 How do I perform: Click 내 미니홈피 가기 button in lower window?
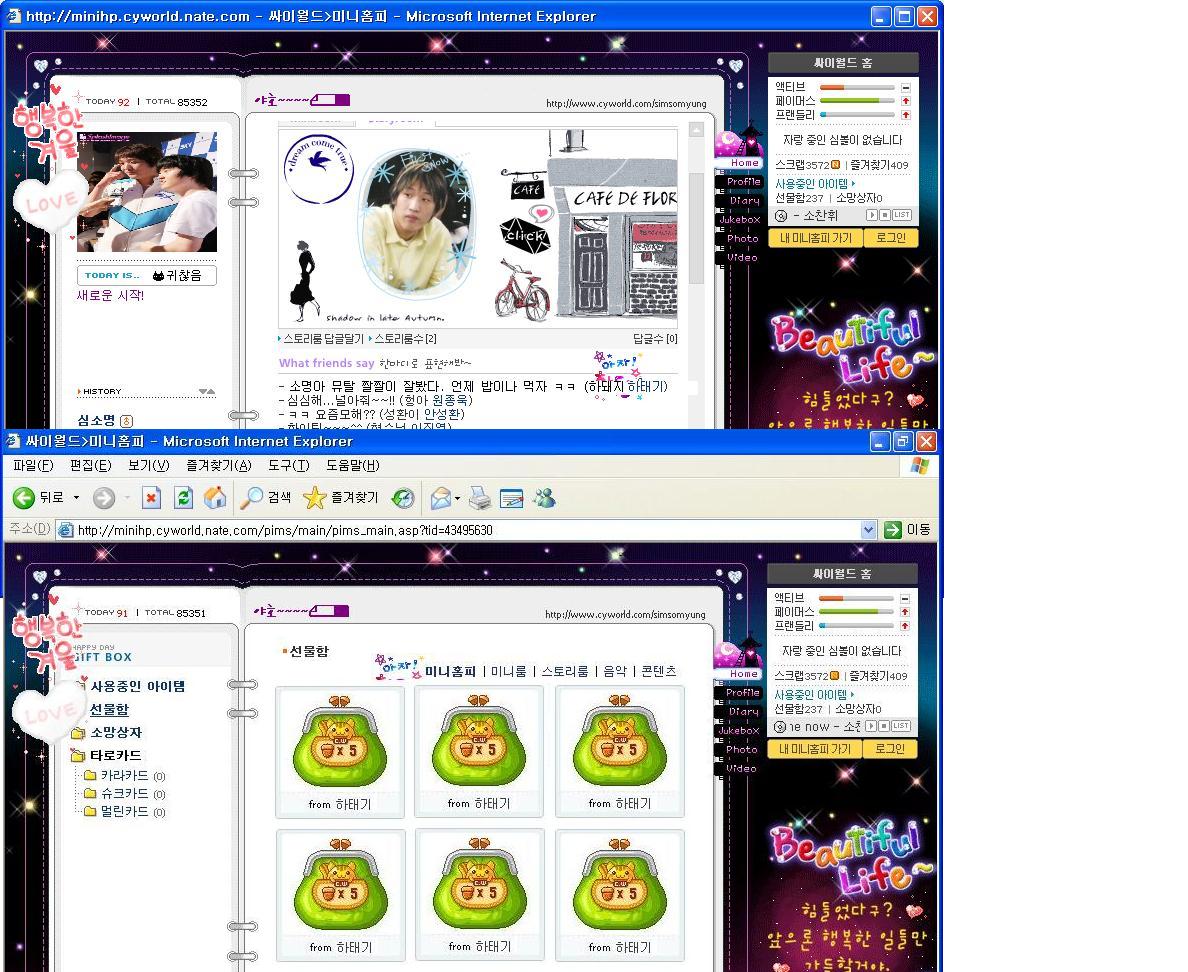pyautogui.click(x=815, y=749)
